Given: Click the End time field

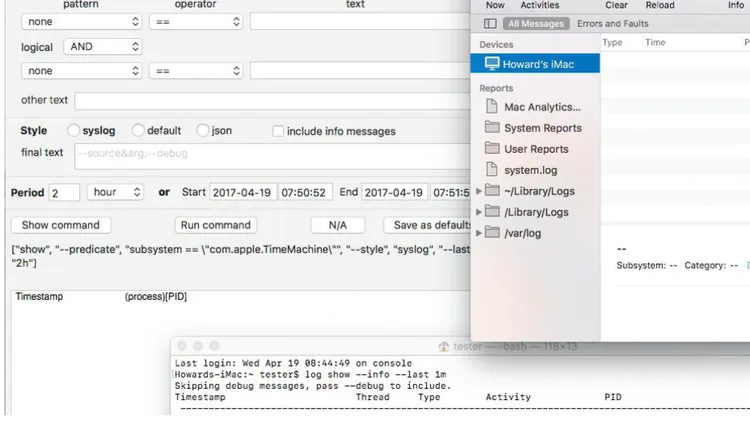Looking at the screenshot, I should coord(450,192).
